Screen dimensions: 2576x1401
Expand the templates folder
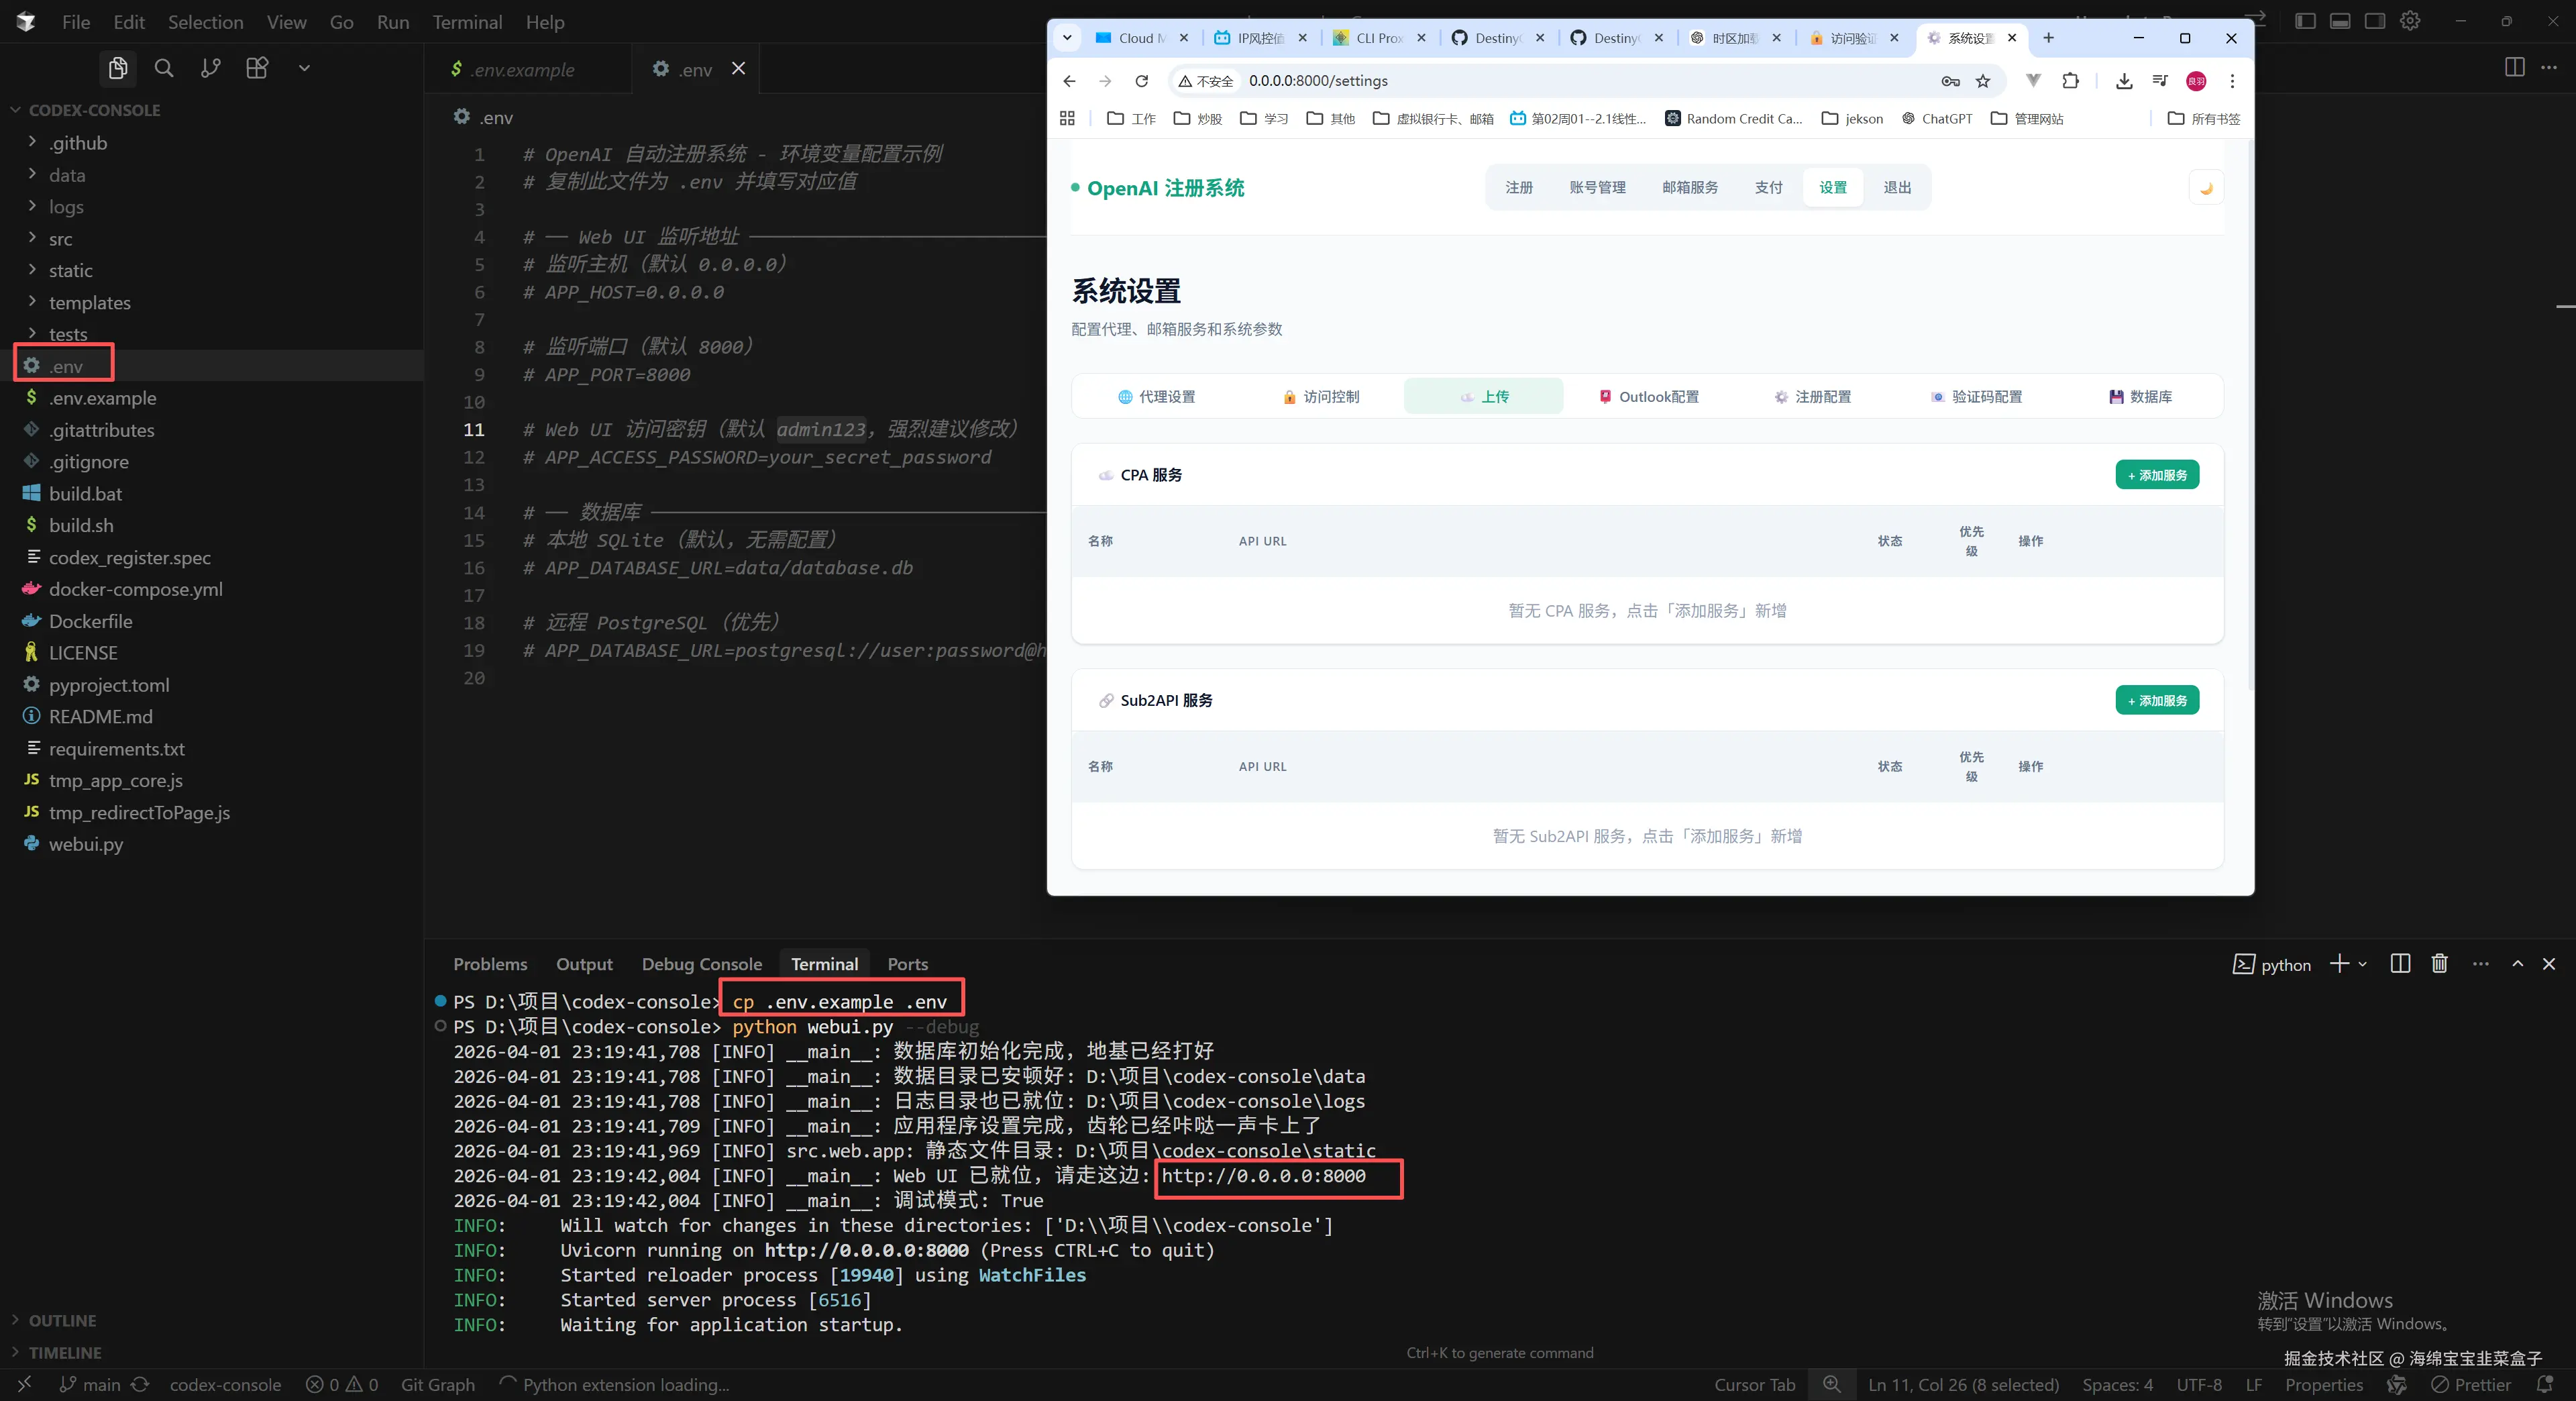point(89,302)
